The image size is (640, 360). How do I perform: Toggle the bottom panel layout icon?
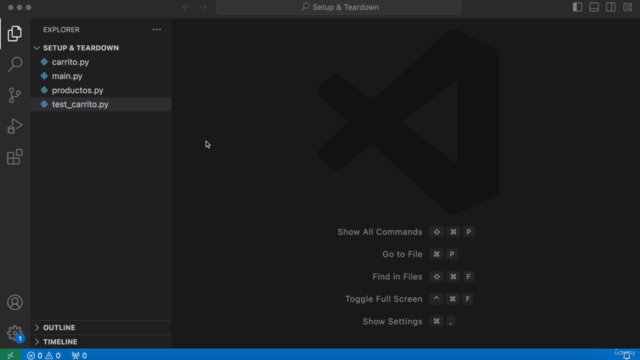pos(594,7)
